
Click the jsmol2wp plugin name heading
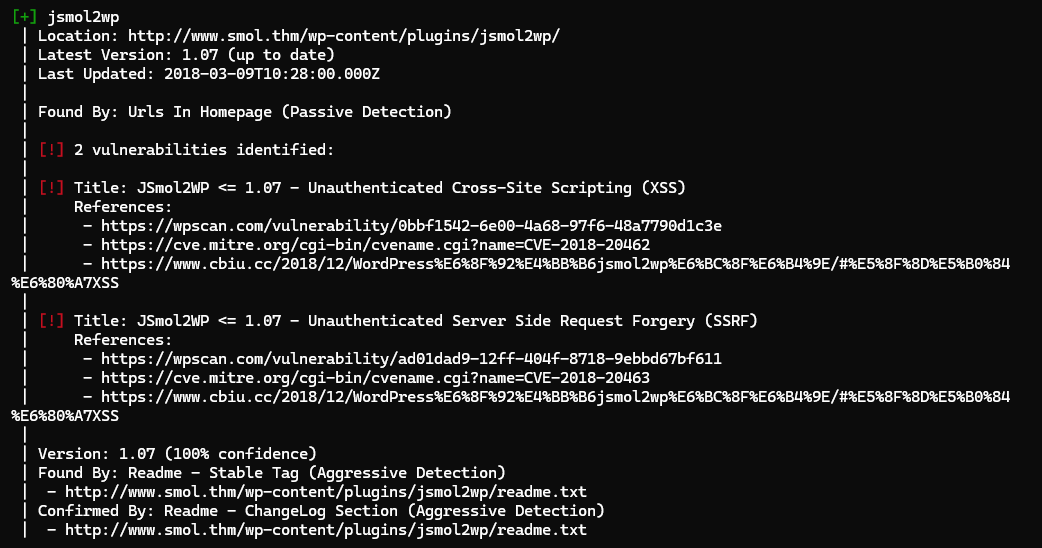pos(83,17)
